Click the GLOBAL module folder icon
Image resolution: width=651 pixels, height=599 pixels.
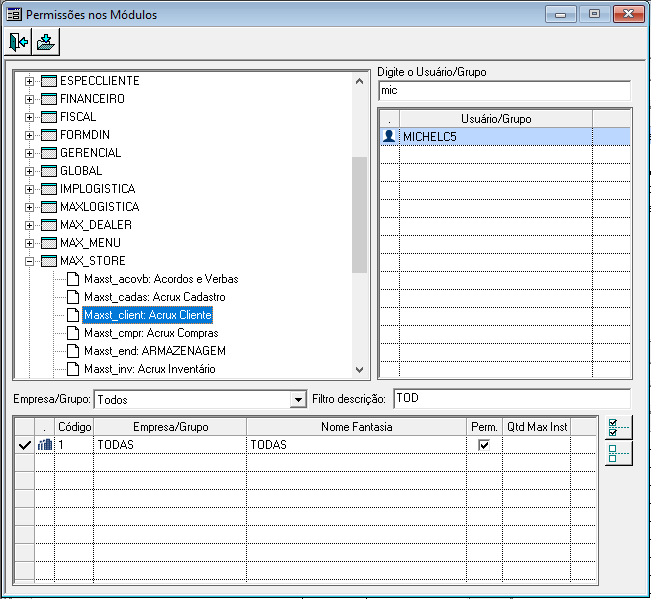coord(49,171)
